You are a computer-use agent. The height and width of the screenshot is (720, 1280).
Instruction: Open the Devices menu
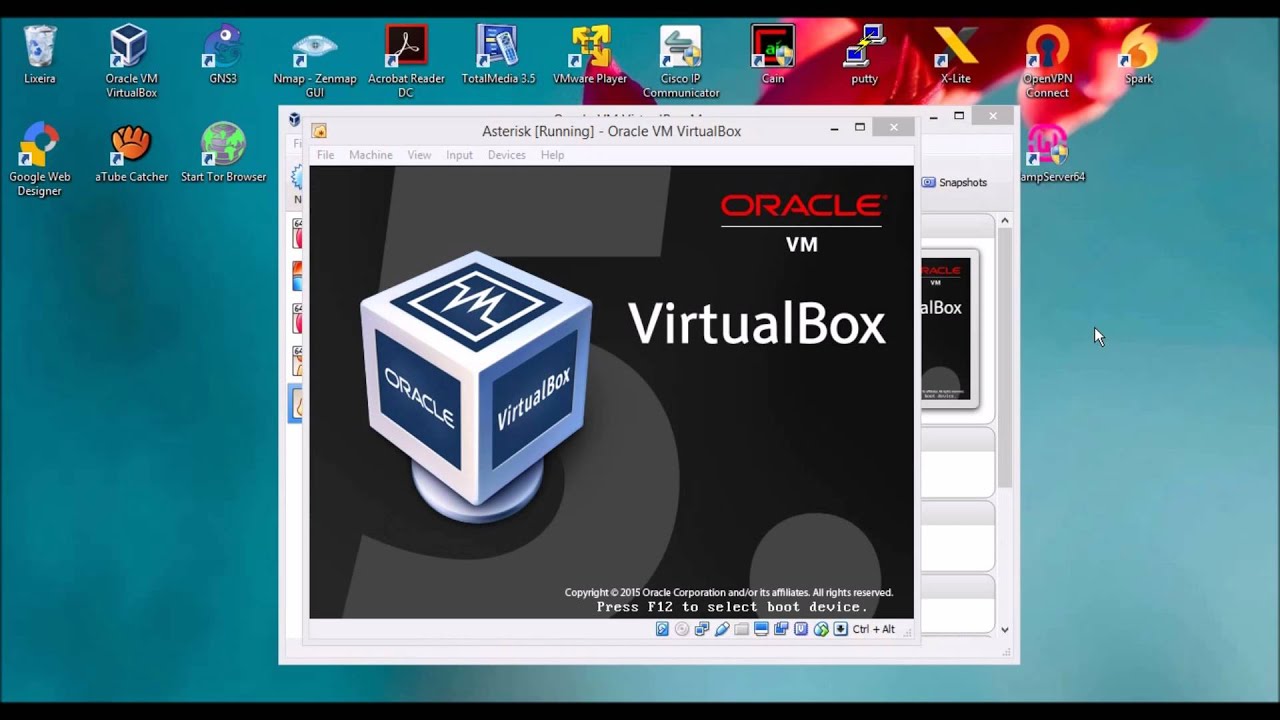[x=507, y=155]
